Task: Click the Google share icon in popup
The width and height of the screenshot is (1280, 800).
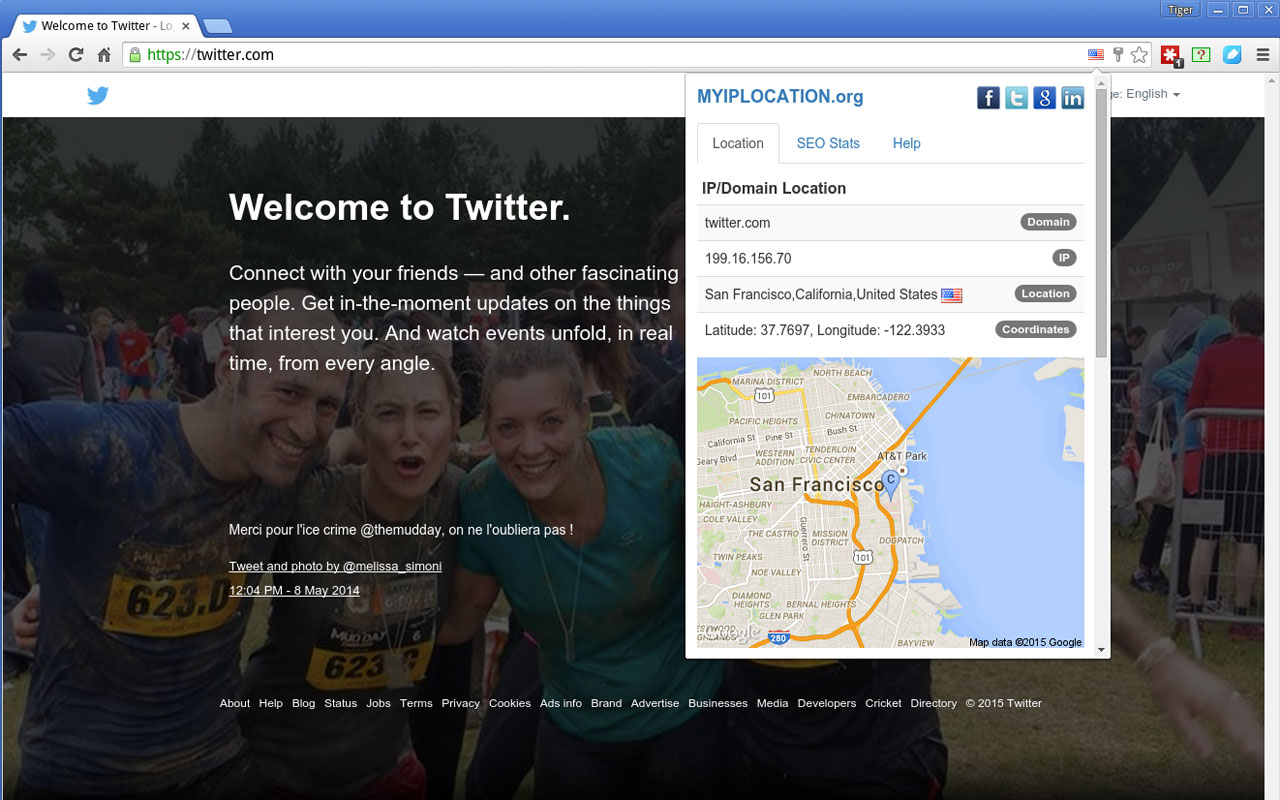Action: 1044,97
